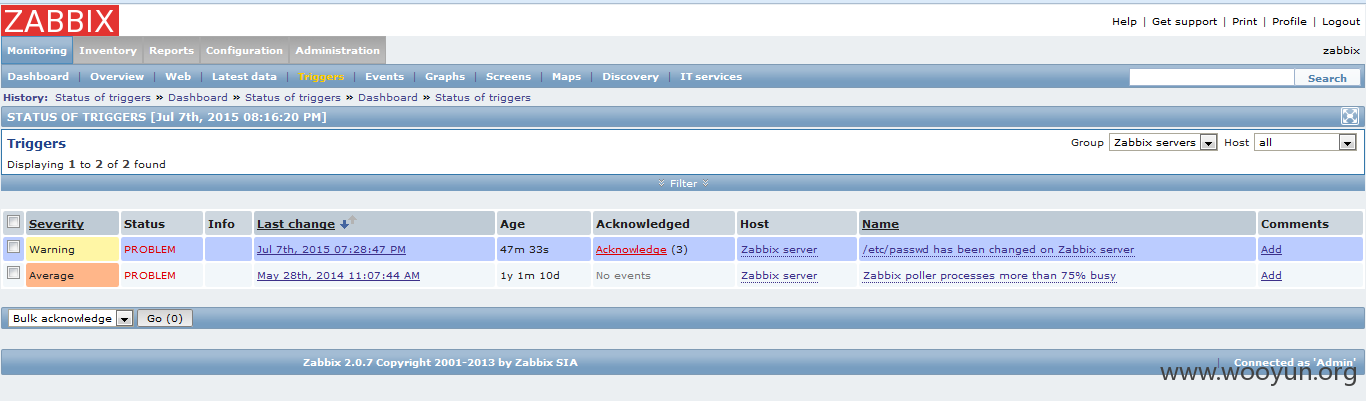Add comment for /etc/passwd trigger

coord(1271,249)
